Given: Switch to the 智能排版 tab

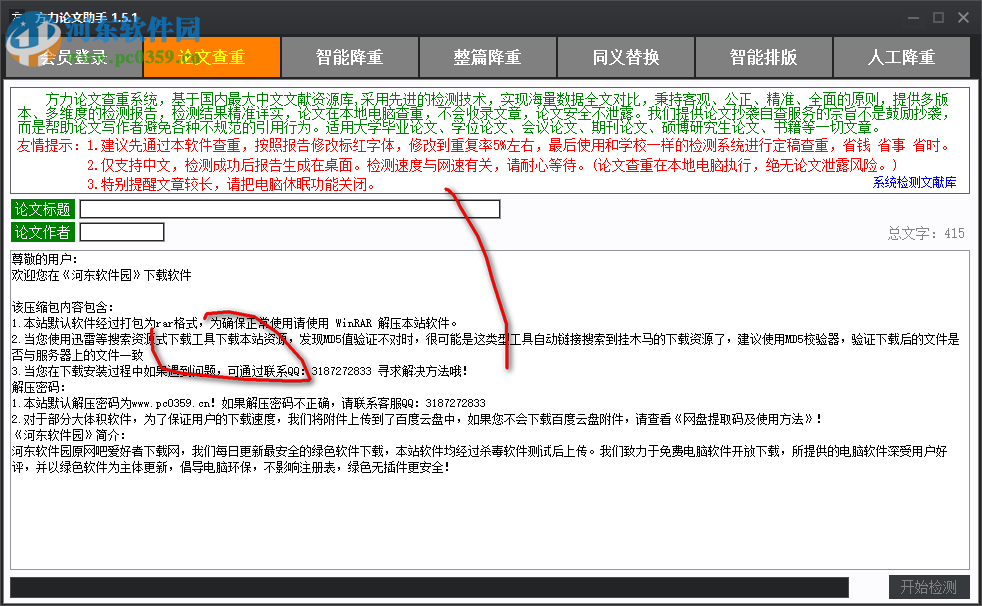Looking at the screenshot, I should pyautogui.click(x=763, y=57).
